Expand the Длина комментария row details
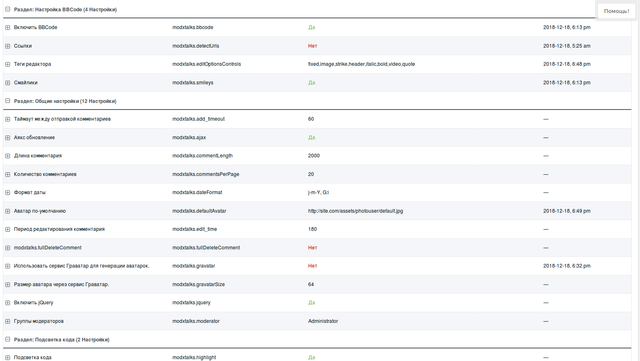Screen dimensions: 640x361 pos(7,156)
